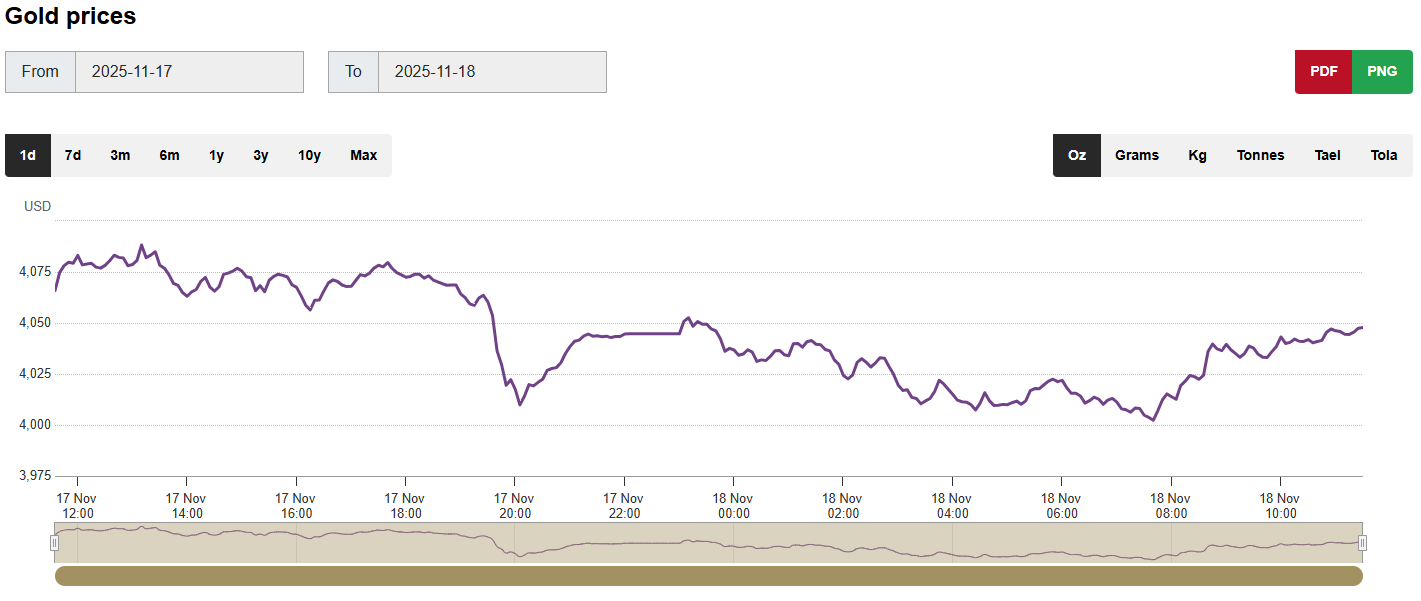Choose the 3m time range
The image size is (1421, 601).
(120, 156)
